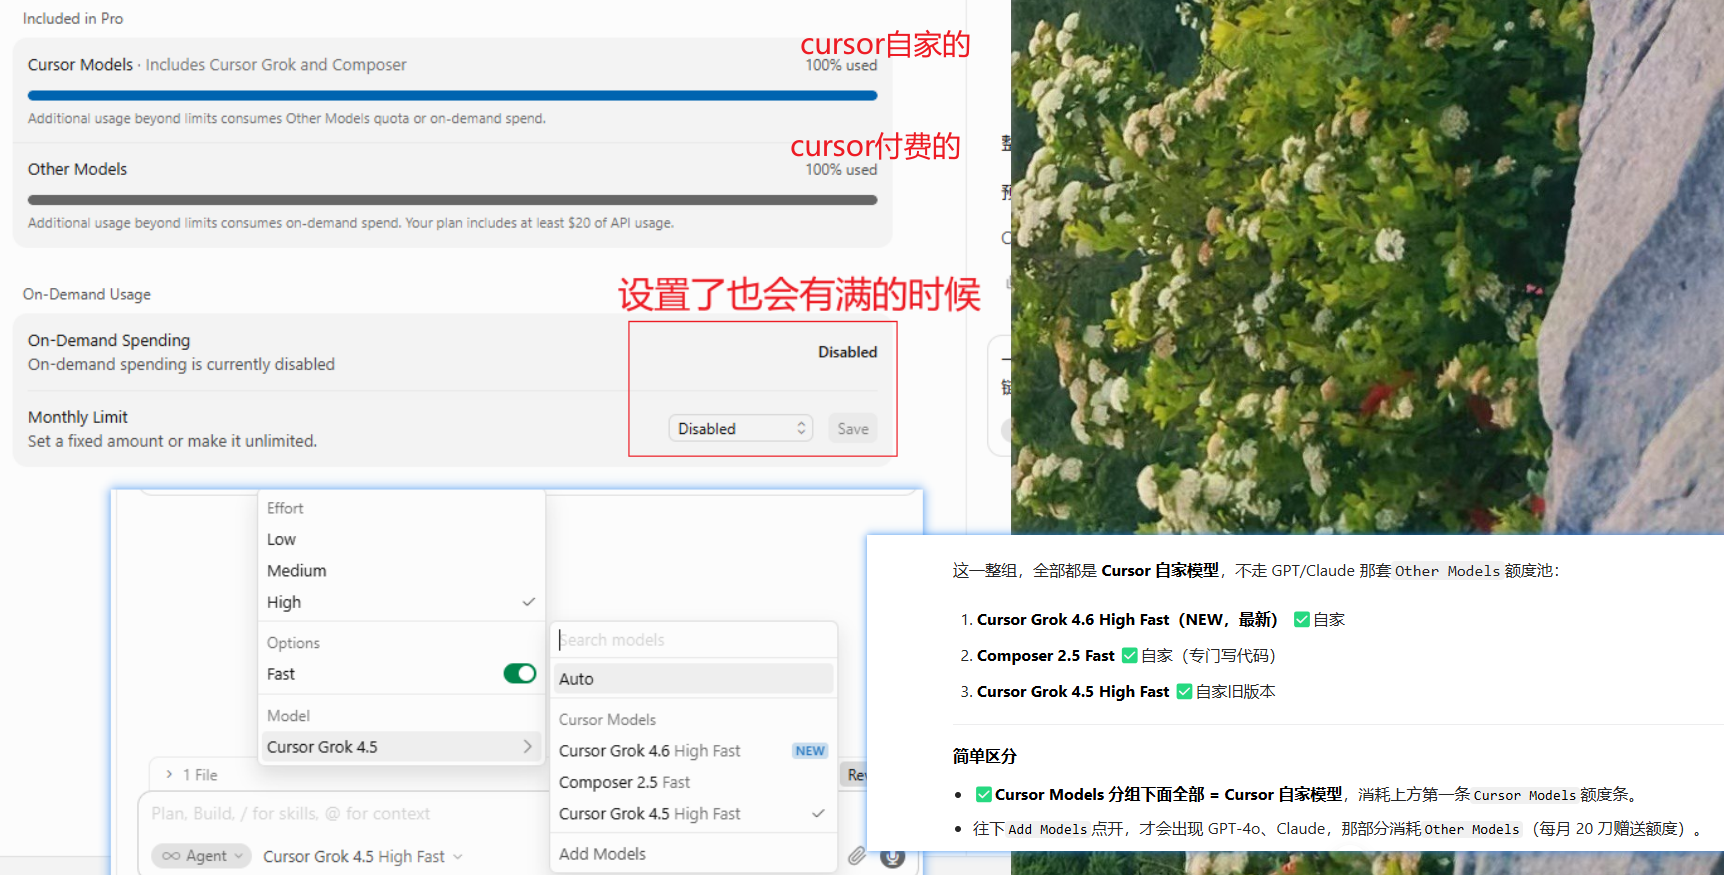
Task: Click the NEW badge beside Cursor Grok 4.6
Action: coord(810,751)
